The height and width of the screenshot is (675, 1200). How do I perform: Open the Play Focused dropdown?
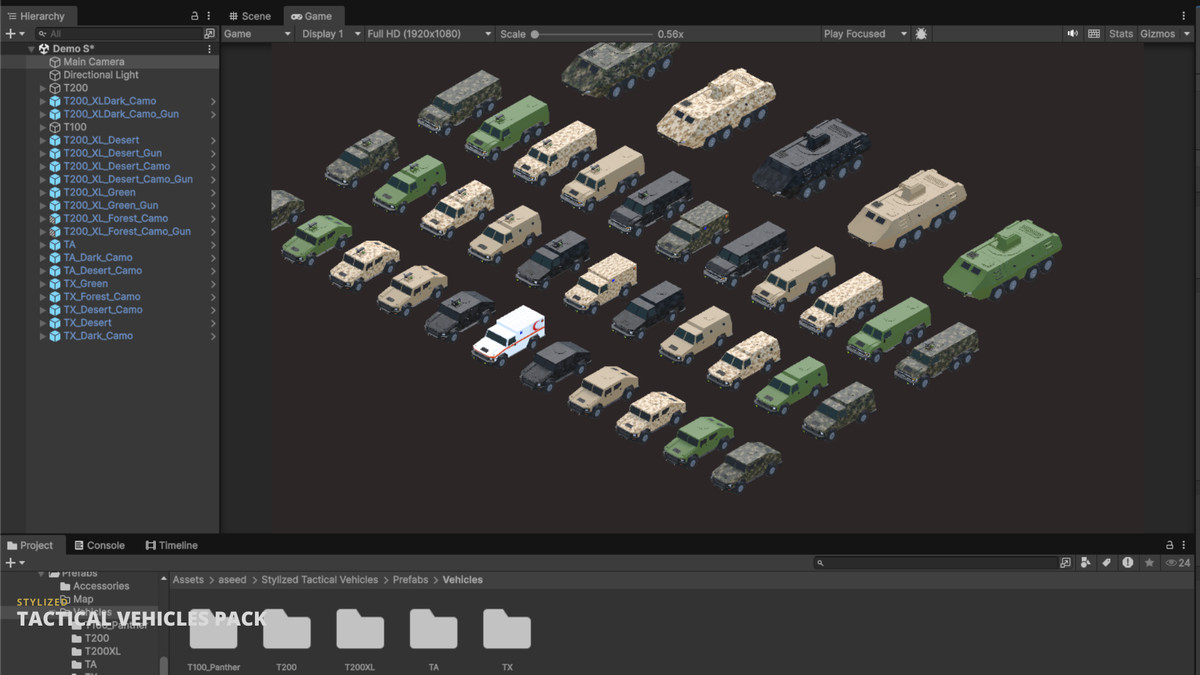point(865,34)
